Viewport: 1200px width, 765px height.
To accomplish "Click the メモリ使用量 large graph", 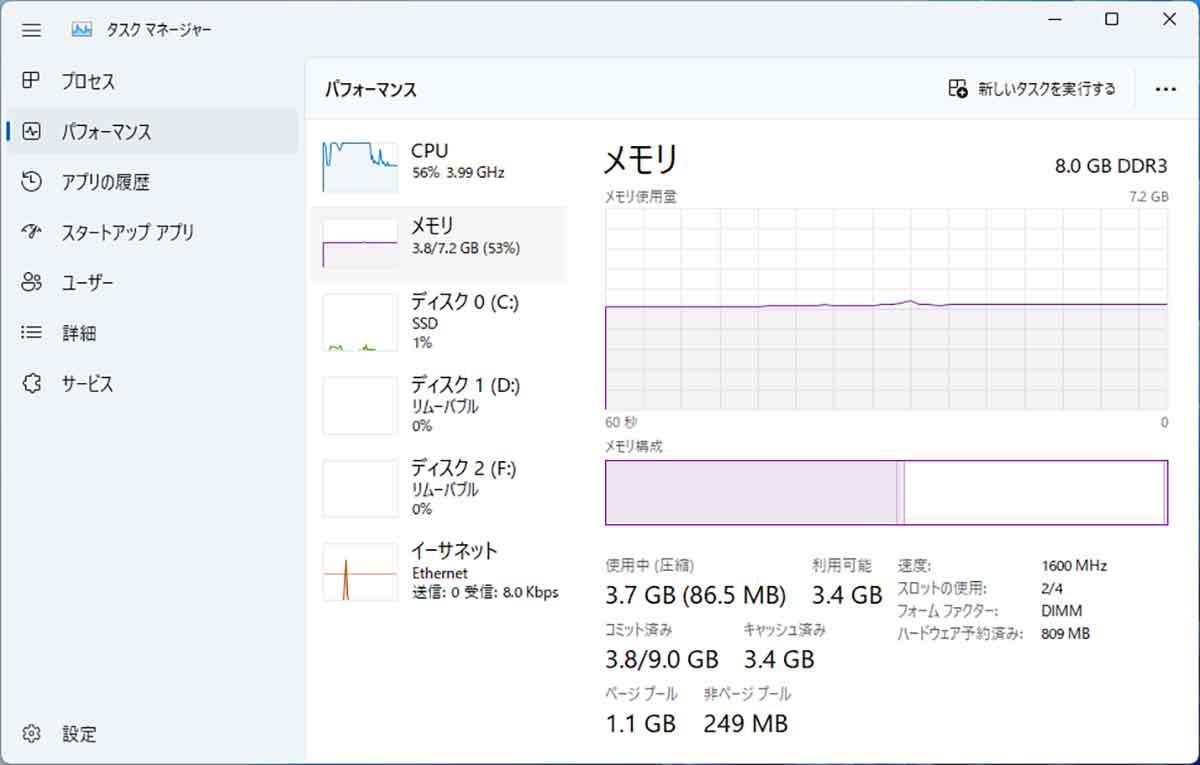I will (887, 309).
